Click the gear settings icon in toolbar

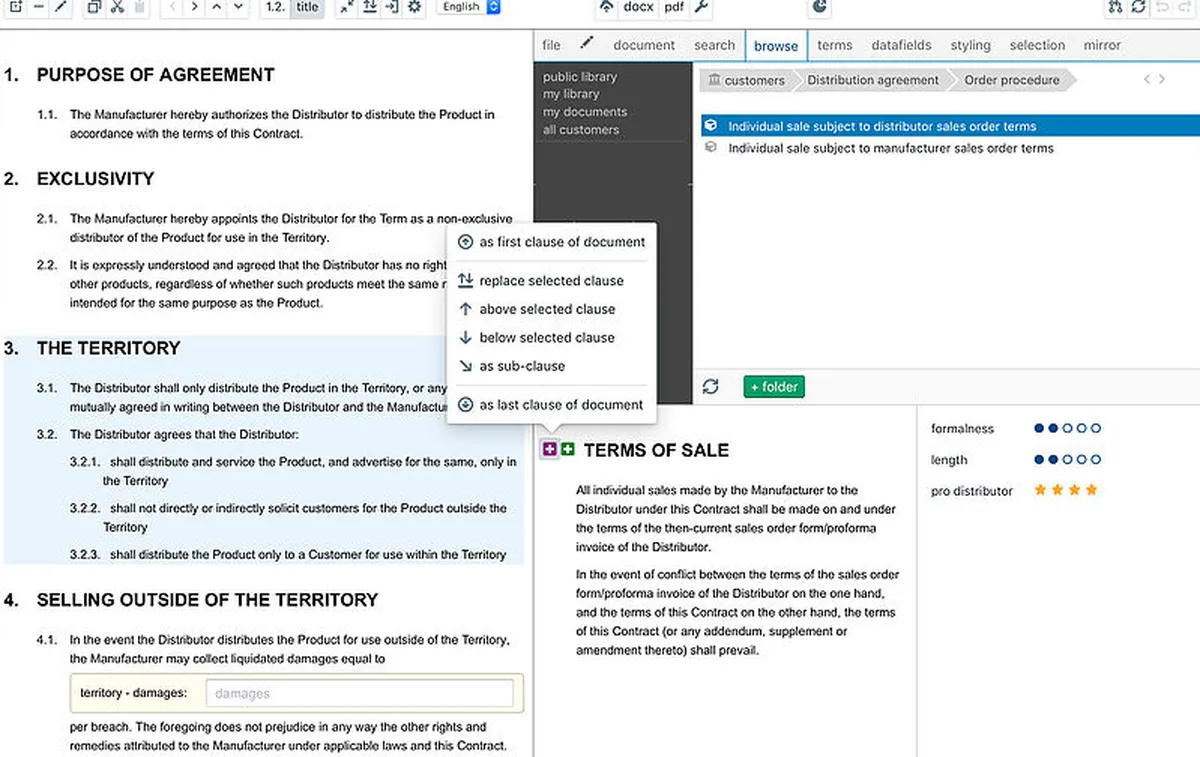tap(414, 7)
